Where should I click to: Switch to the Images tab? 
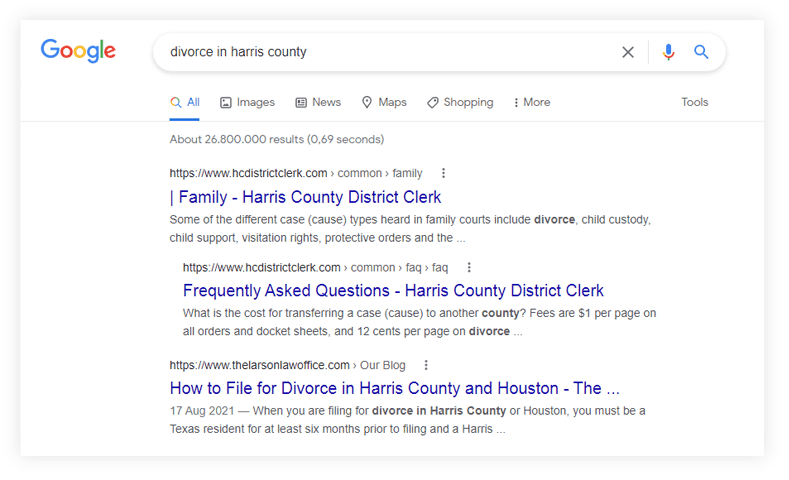point(247,102)
